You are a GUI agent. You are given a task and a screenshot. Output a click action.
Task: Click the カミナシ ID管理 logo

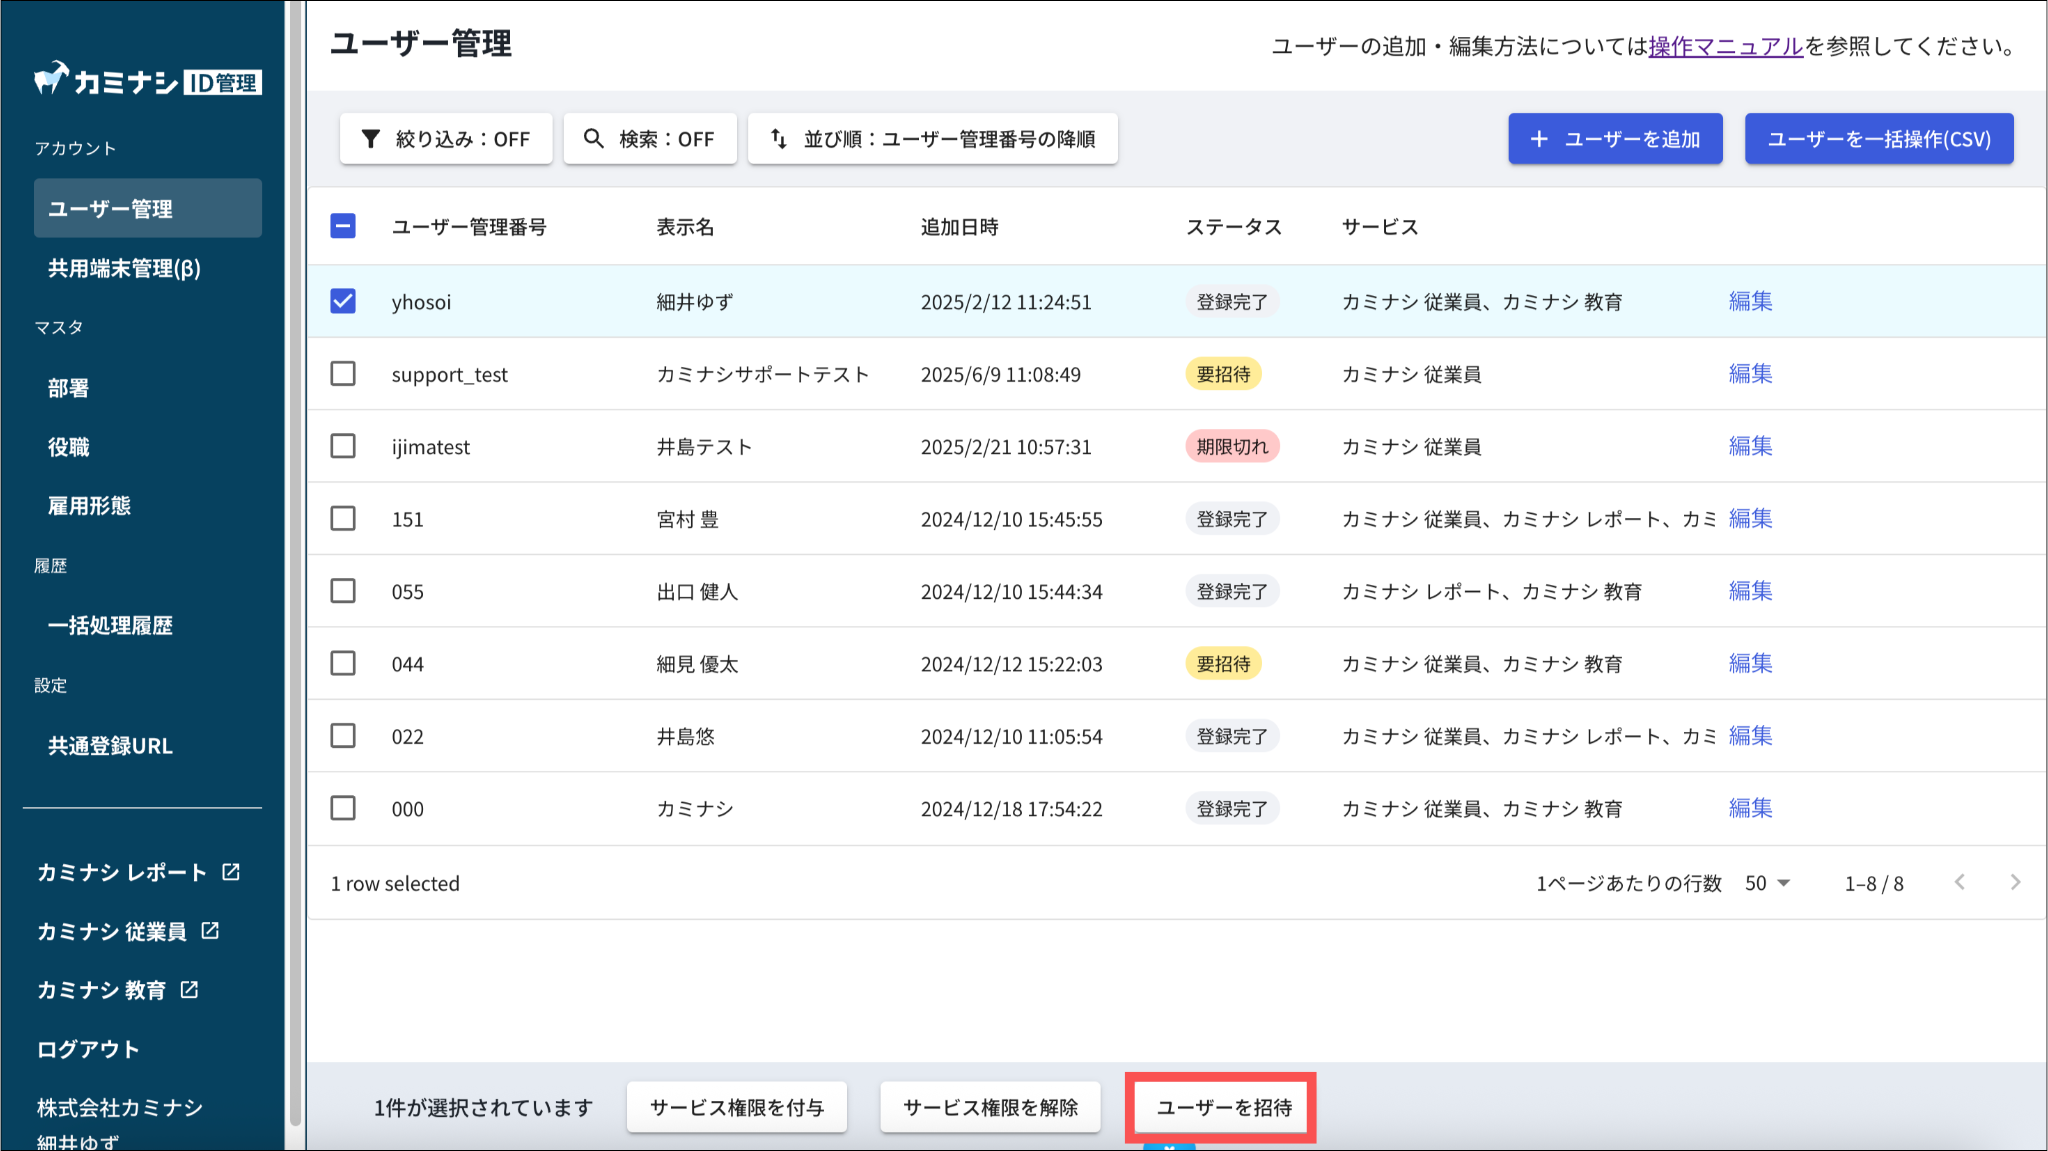coord(147,80)
